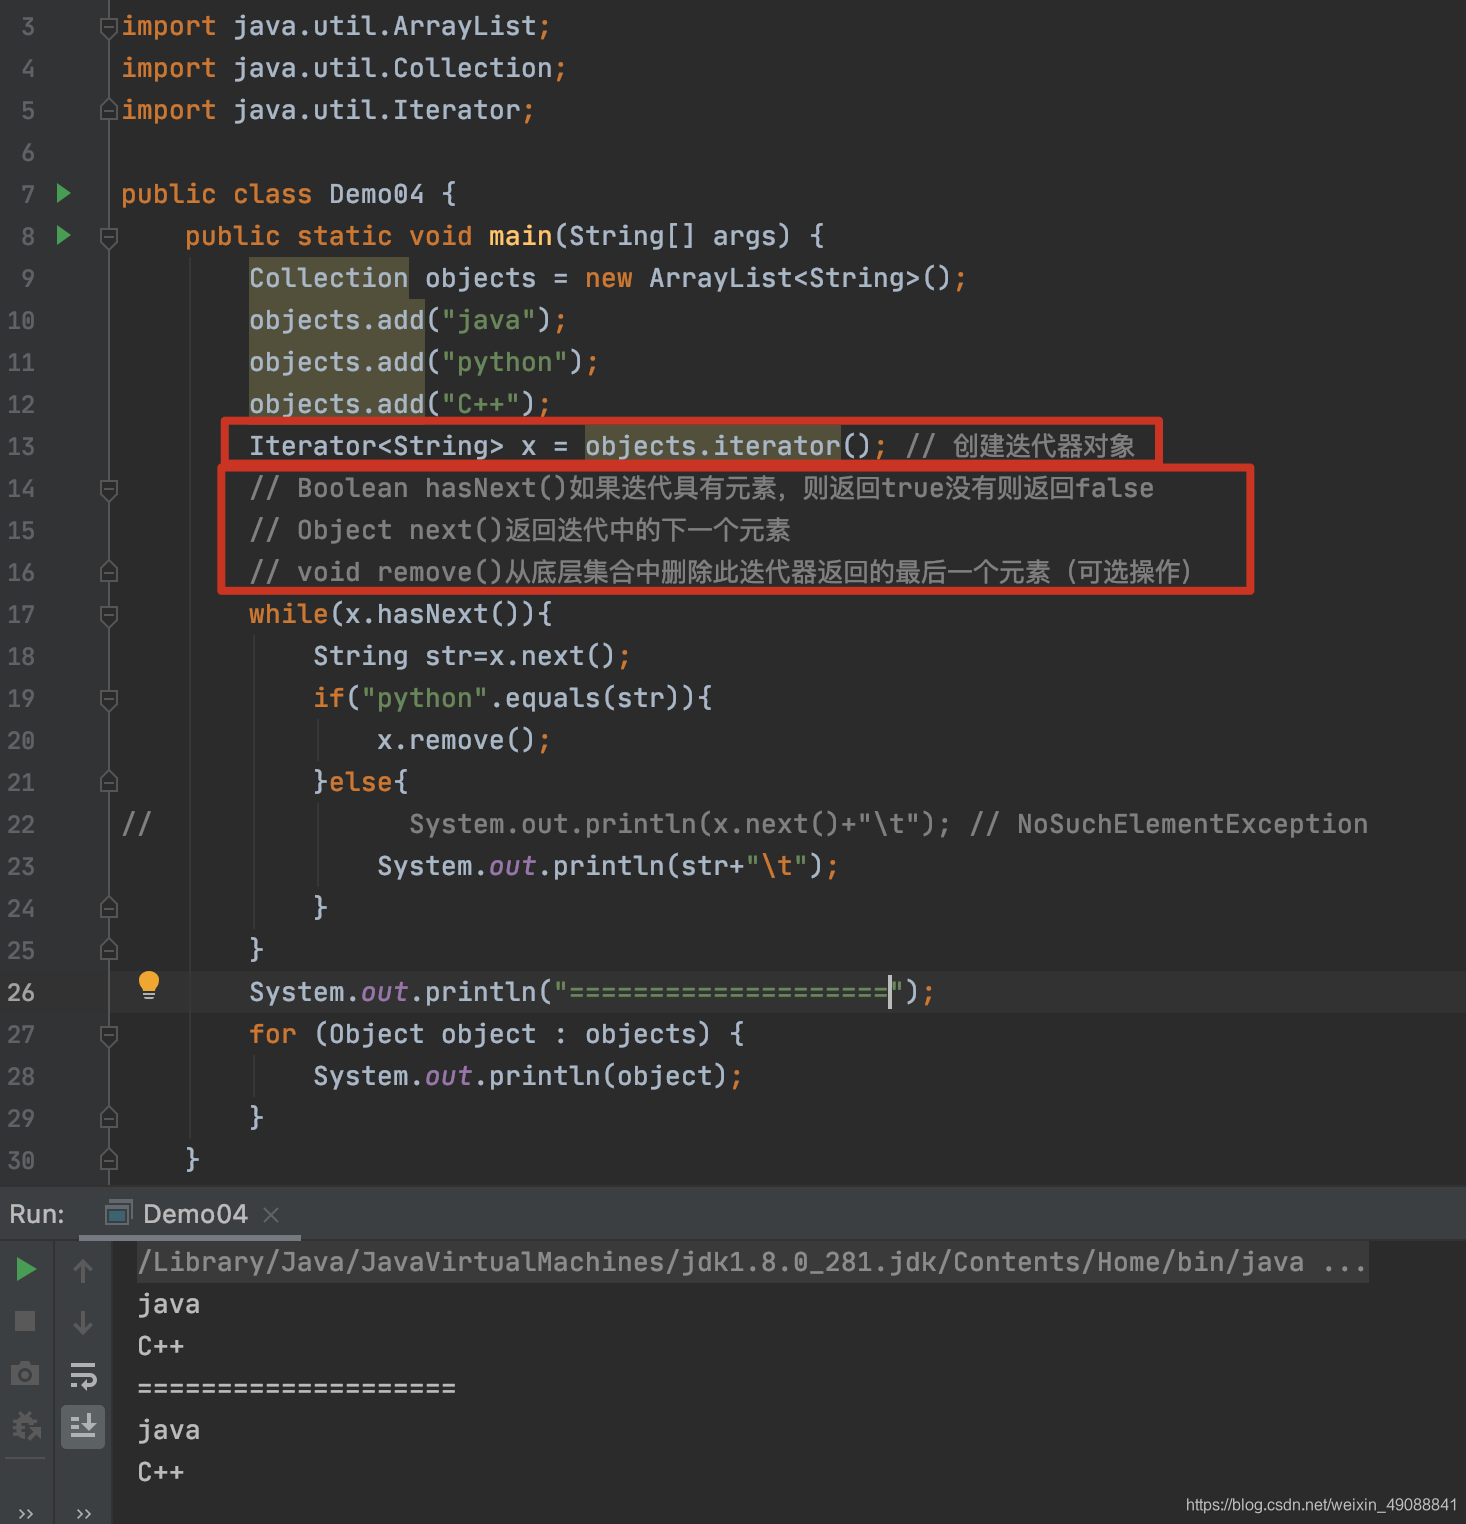The image size is (1466, 1524).
Task: Click line number 26 in the gutter
Action: point(21,992)
